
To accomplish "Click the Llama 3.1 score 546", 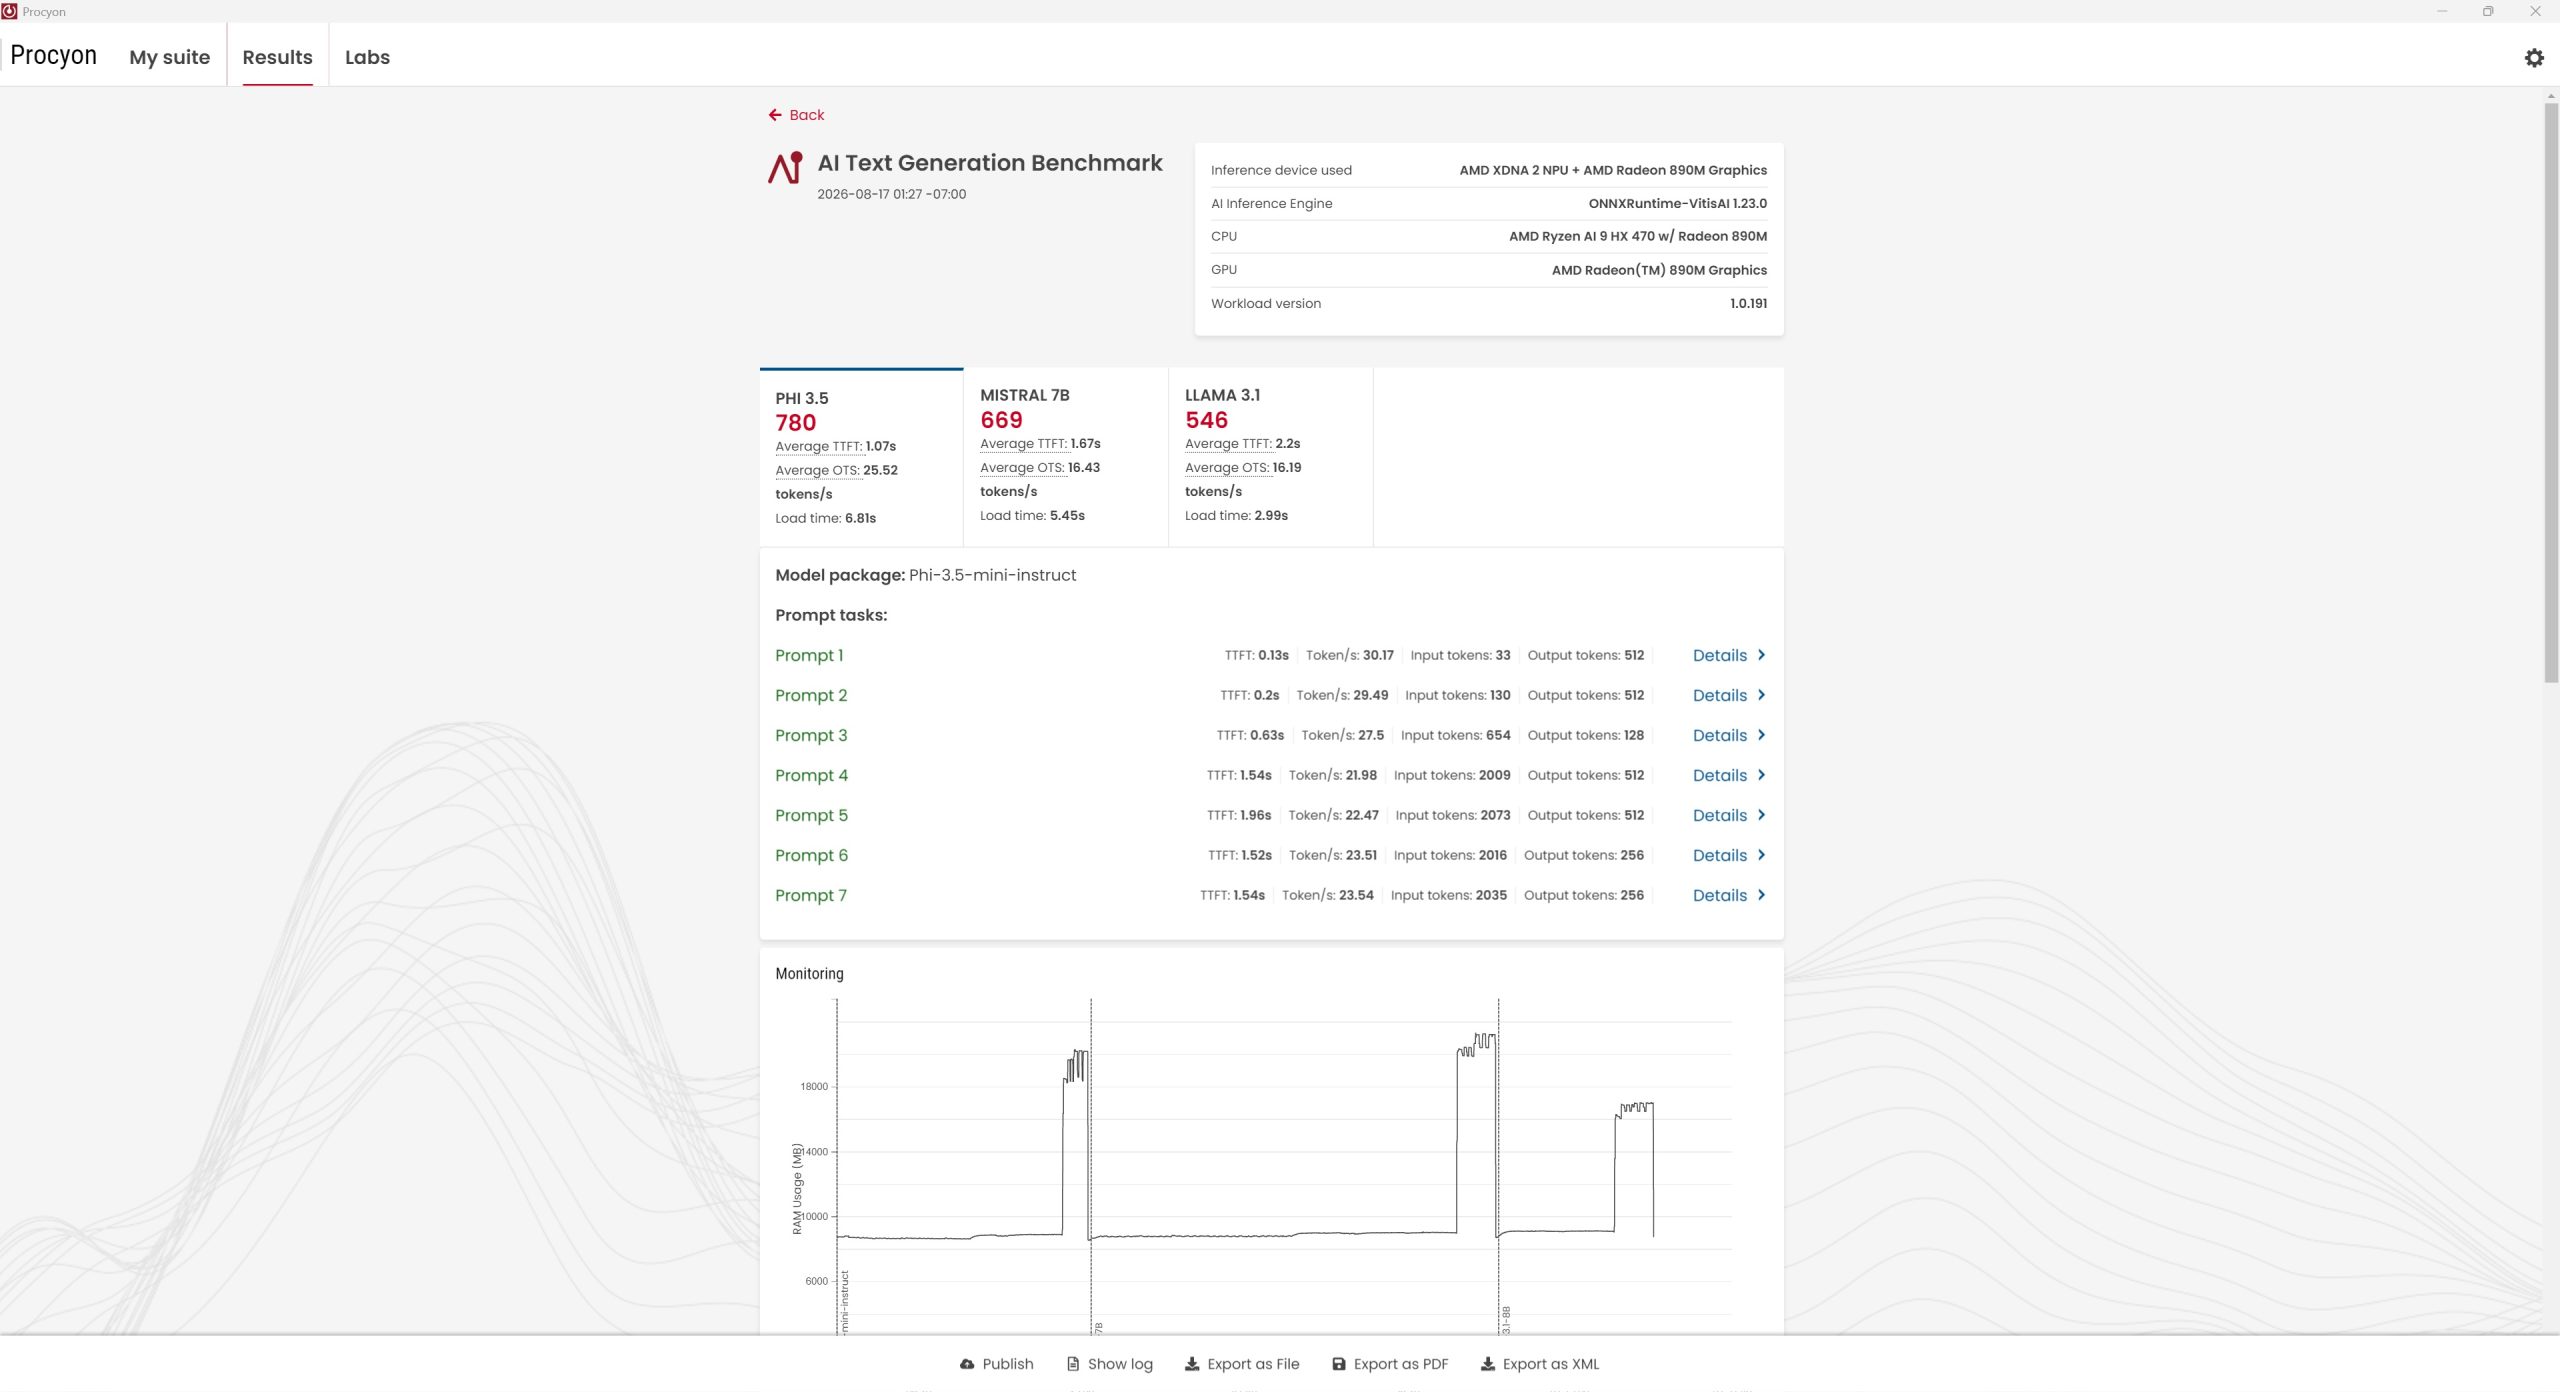I will pyautogui.click(x=1206, y=420).
